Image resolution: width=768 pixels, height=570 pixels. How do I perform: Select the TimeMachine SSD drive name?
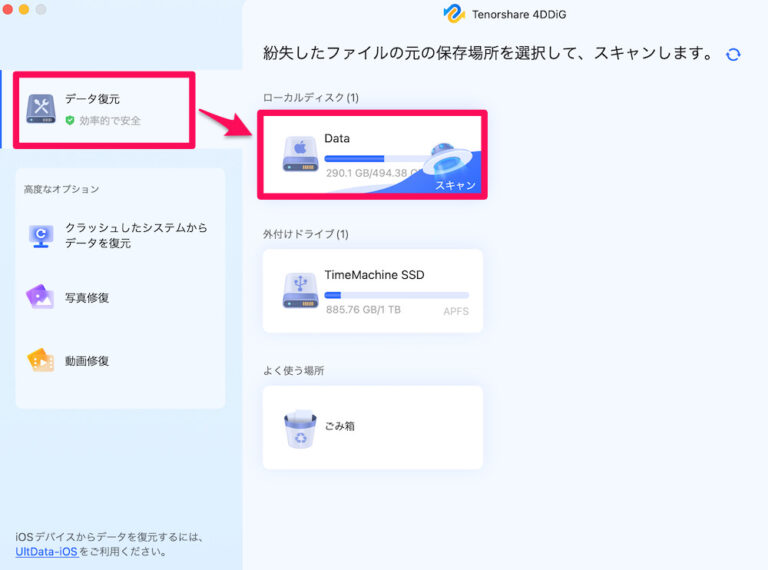pos(374,275)
